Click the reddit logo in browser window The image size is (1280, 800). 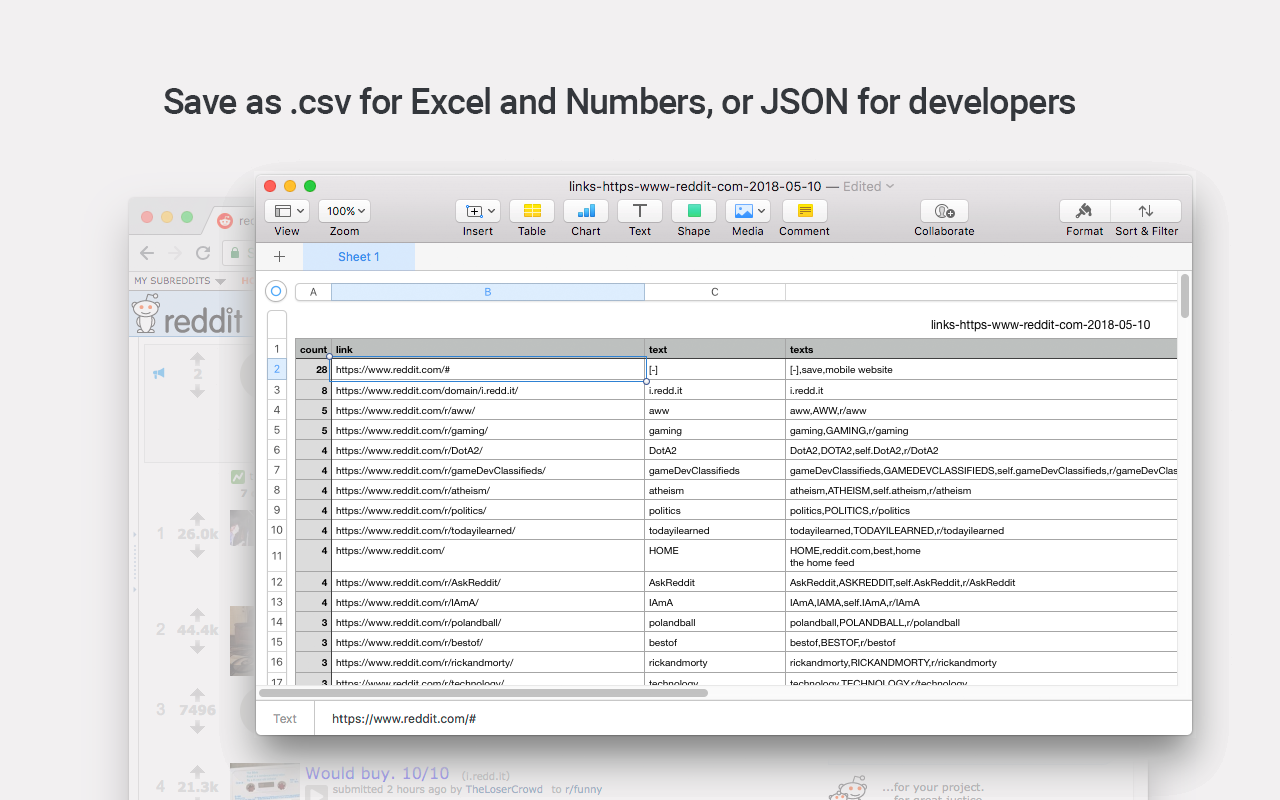pyautogui.click(x=188, y=315)
